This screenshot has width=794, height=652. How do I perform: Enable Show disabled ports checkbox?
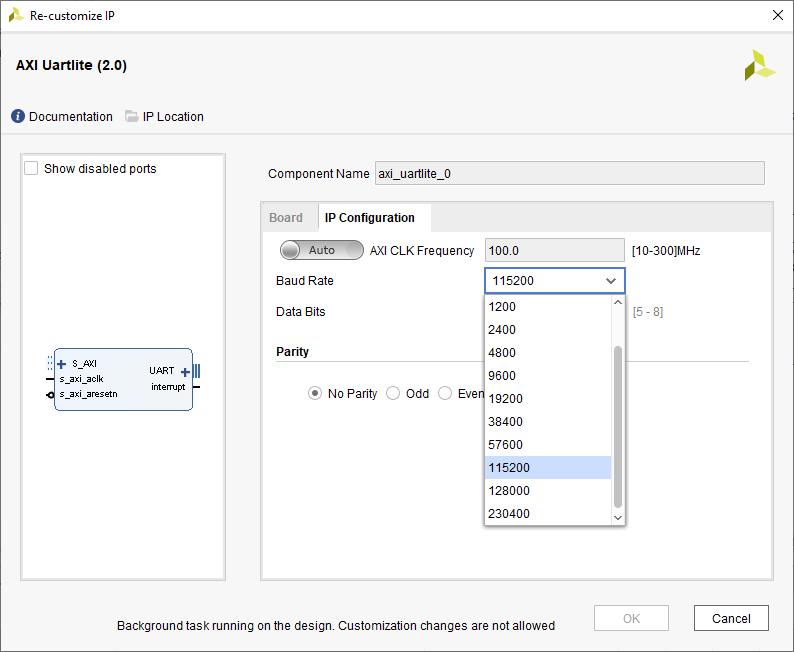tap(32, 169)
